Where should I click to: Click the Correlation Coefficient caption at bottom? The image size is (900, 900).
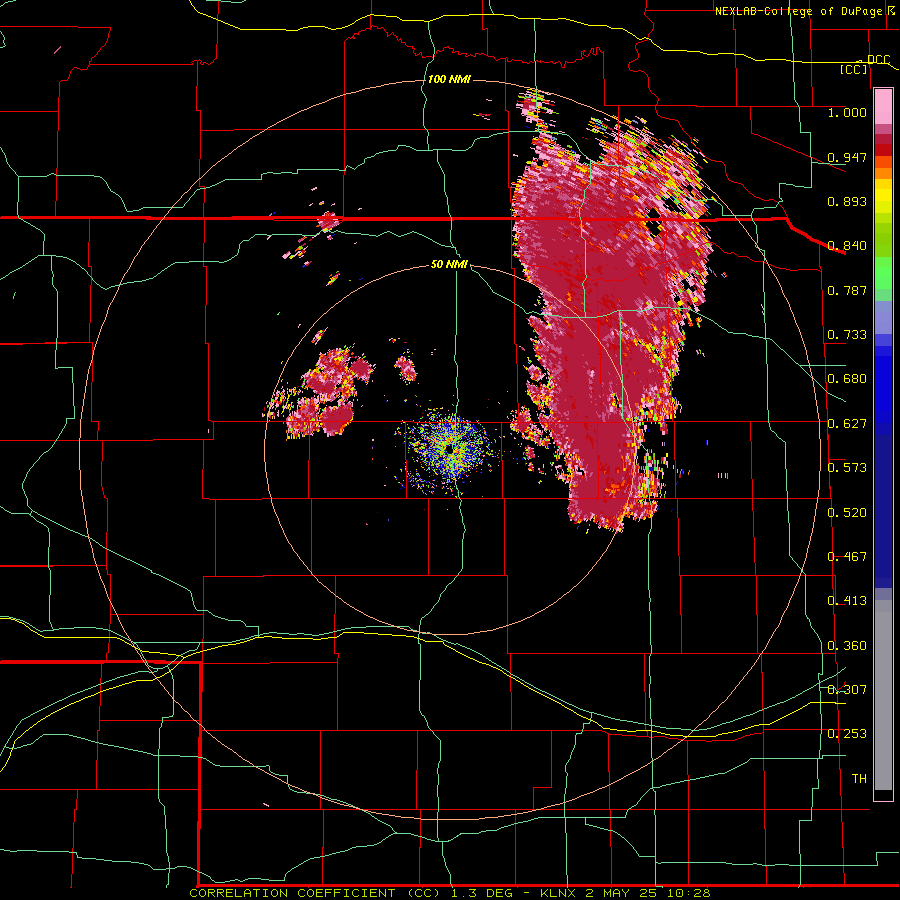tap(449, 893)
